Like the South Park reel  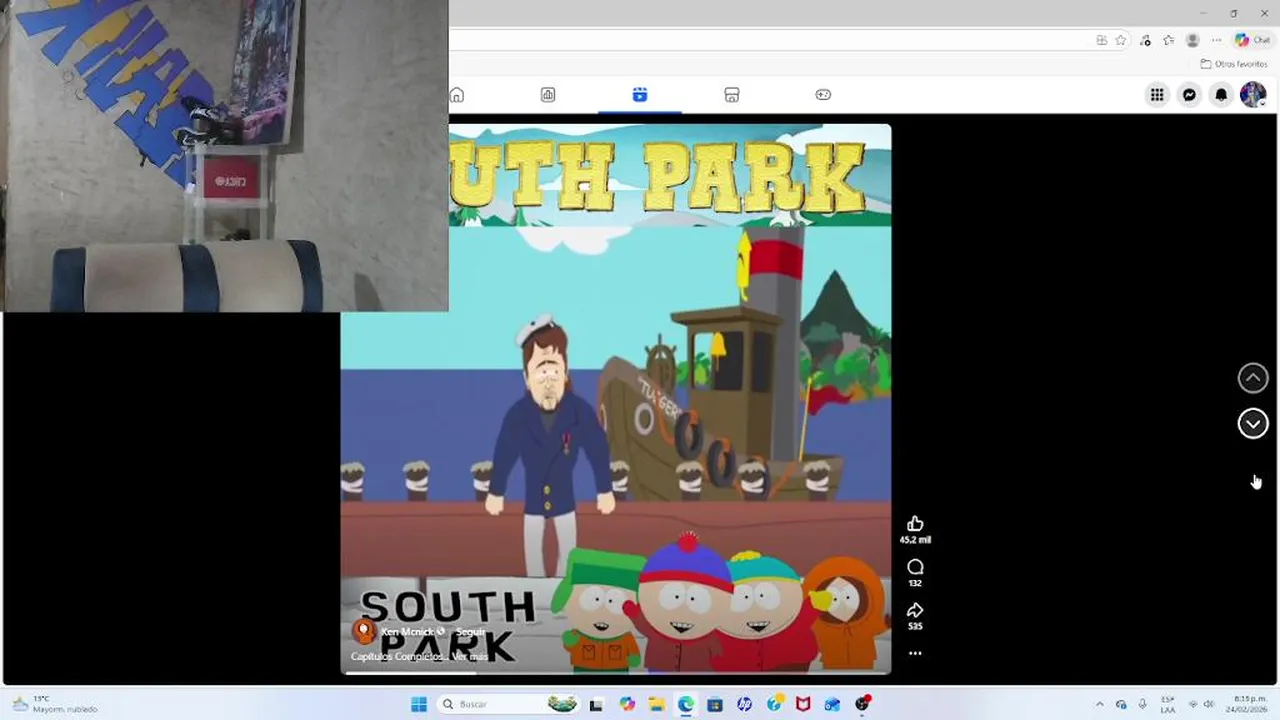point(915,524)
